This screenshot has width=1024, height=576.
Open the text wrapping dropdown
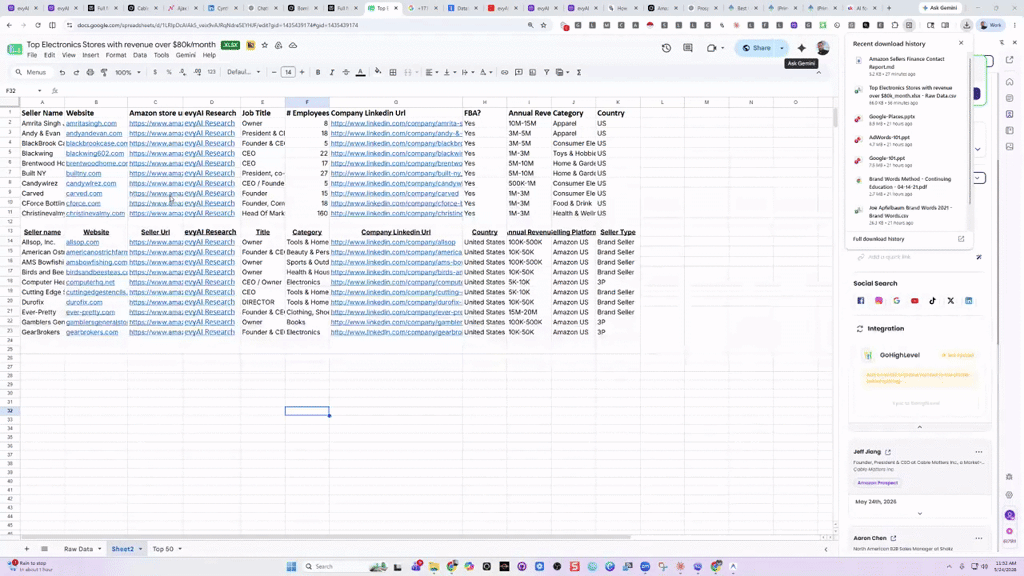click(467, 72)
